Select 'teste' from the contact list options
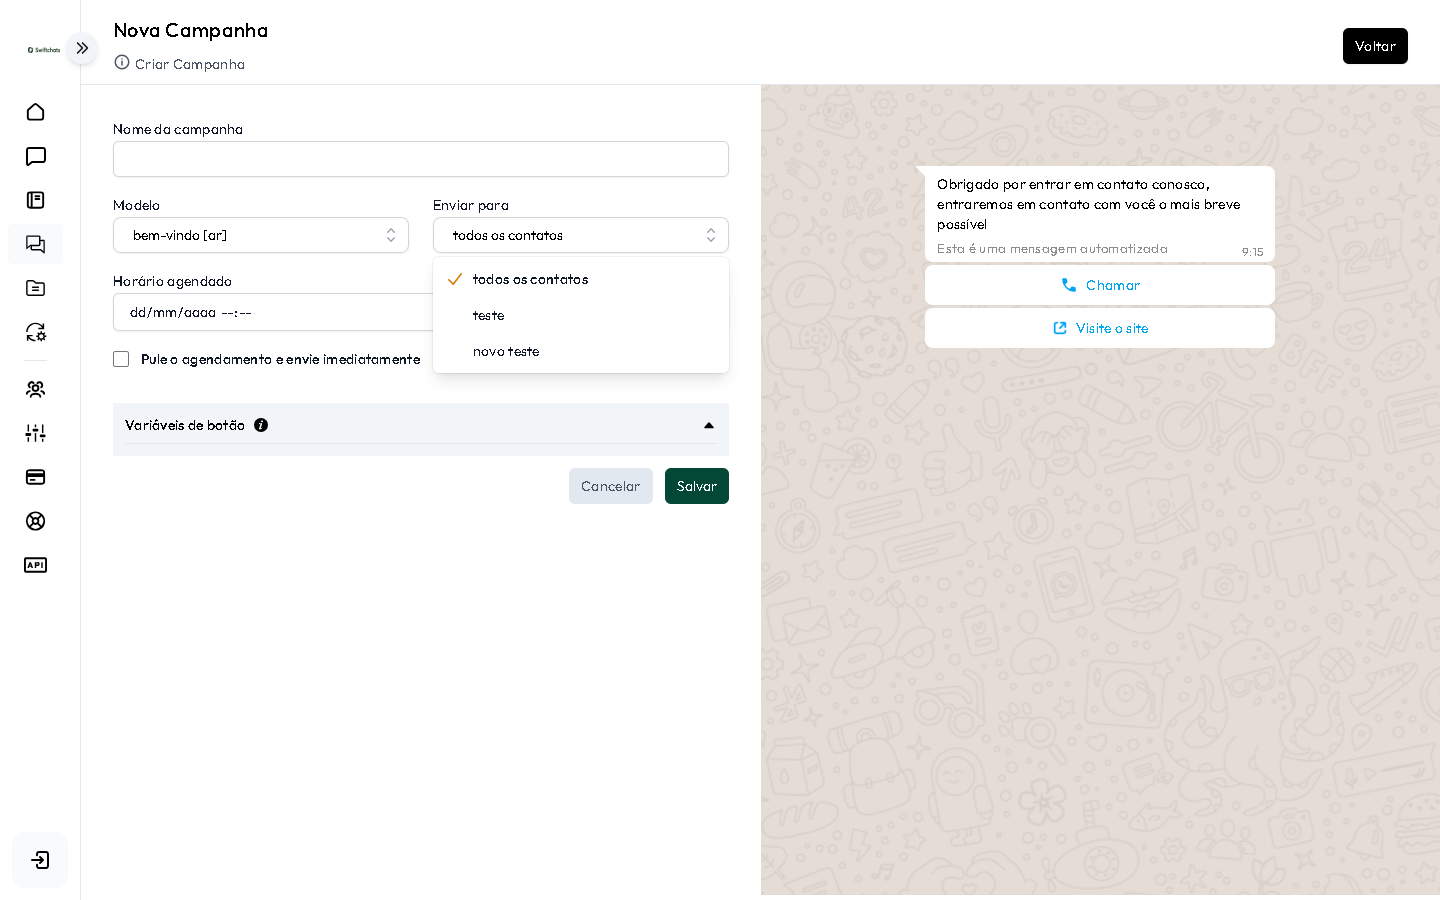Viewport: 1440px width, 900px height. (489, 315)
